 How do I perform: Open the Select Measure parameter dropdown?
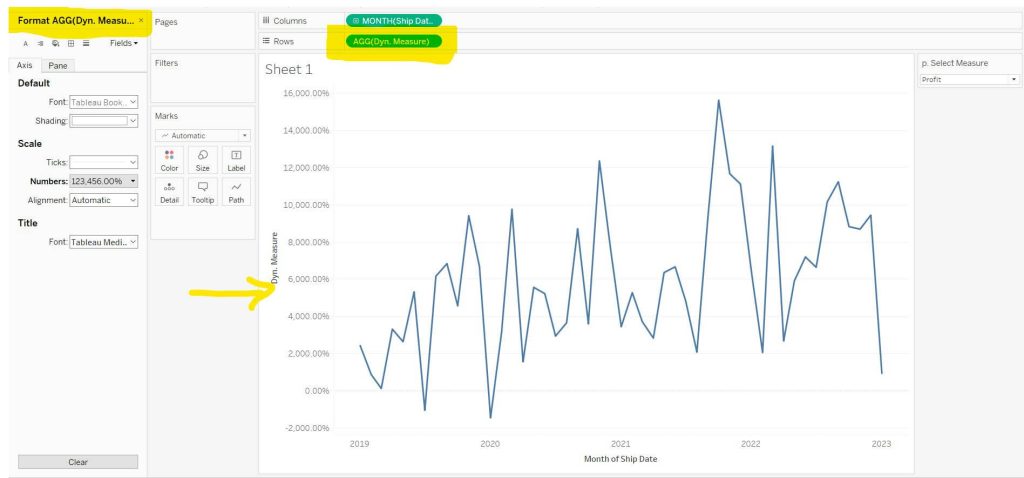(969, 80)
